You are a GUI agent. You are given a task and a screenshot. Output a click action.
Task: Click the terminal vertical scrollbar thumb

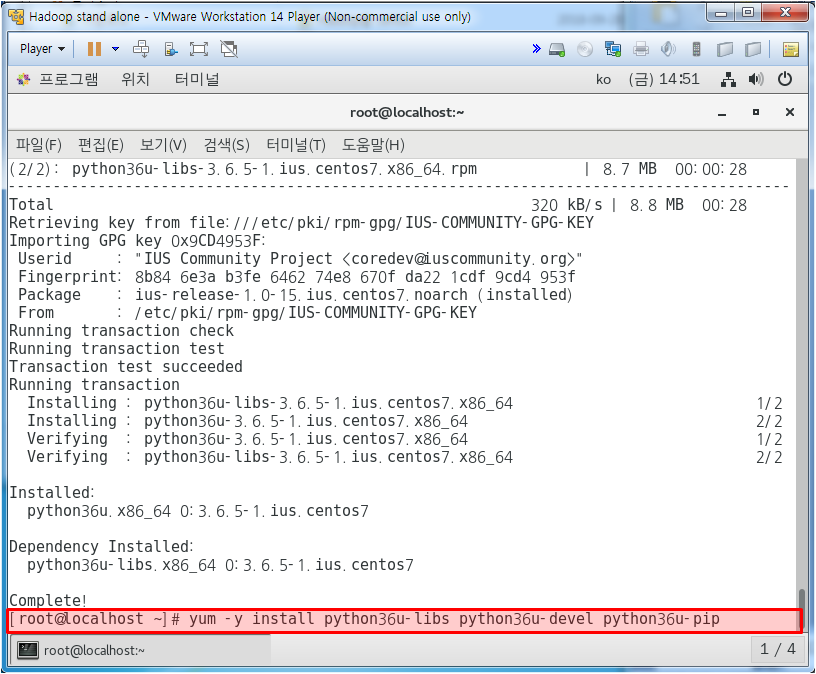coord(802,609)
